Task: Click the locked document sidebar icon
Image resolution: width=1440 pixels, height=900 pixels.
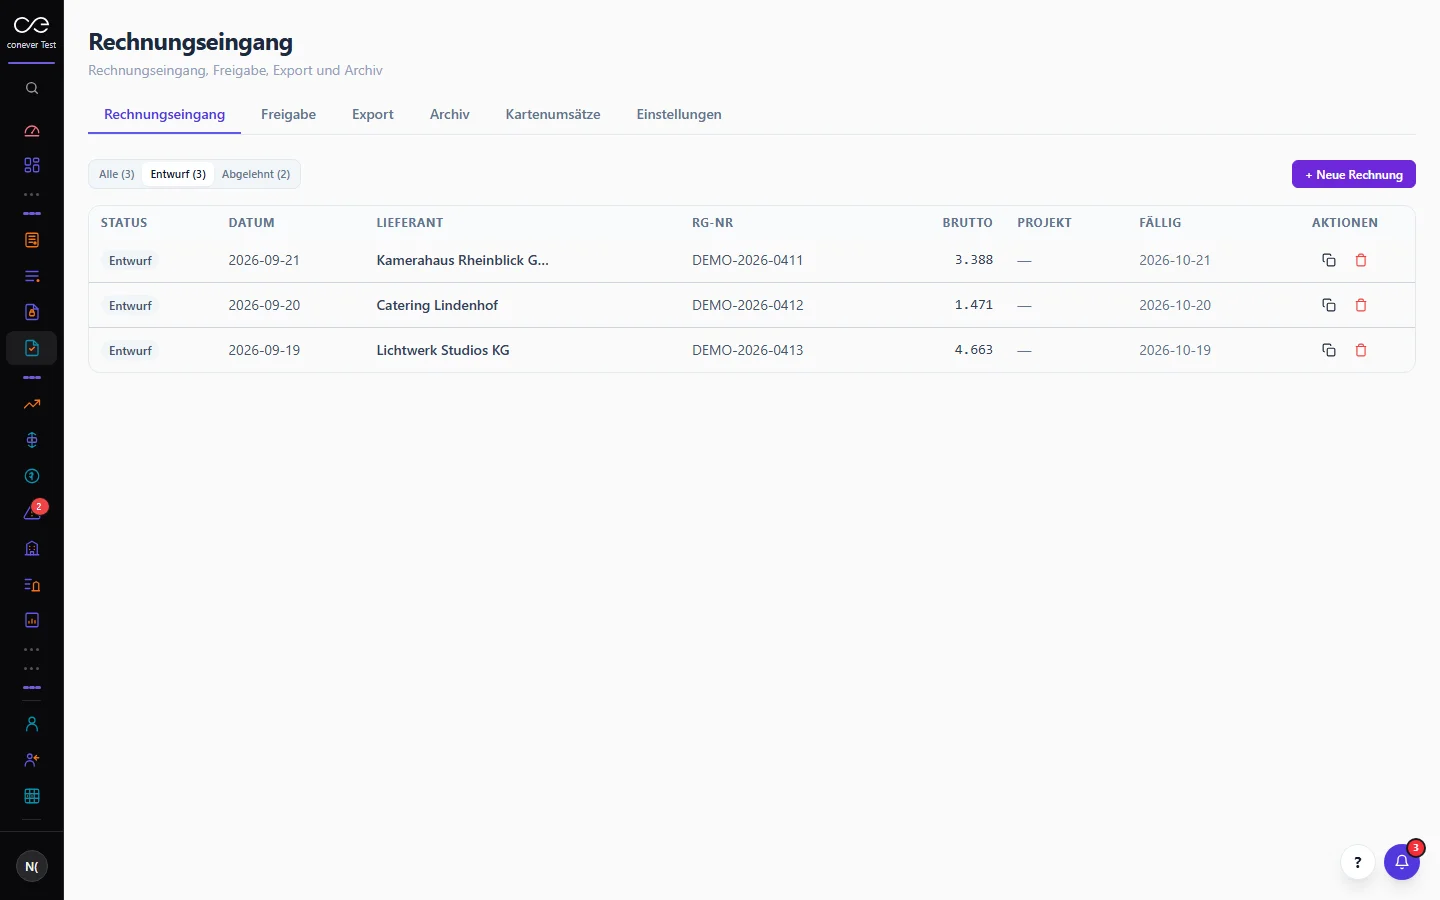Action: point(32,312)
